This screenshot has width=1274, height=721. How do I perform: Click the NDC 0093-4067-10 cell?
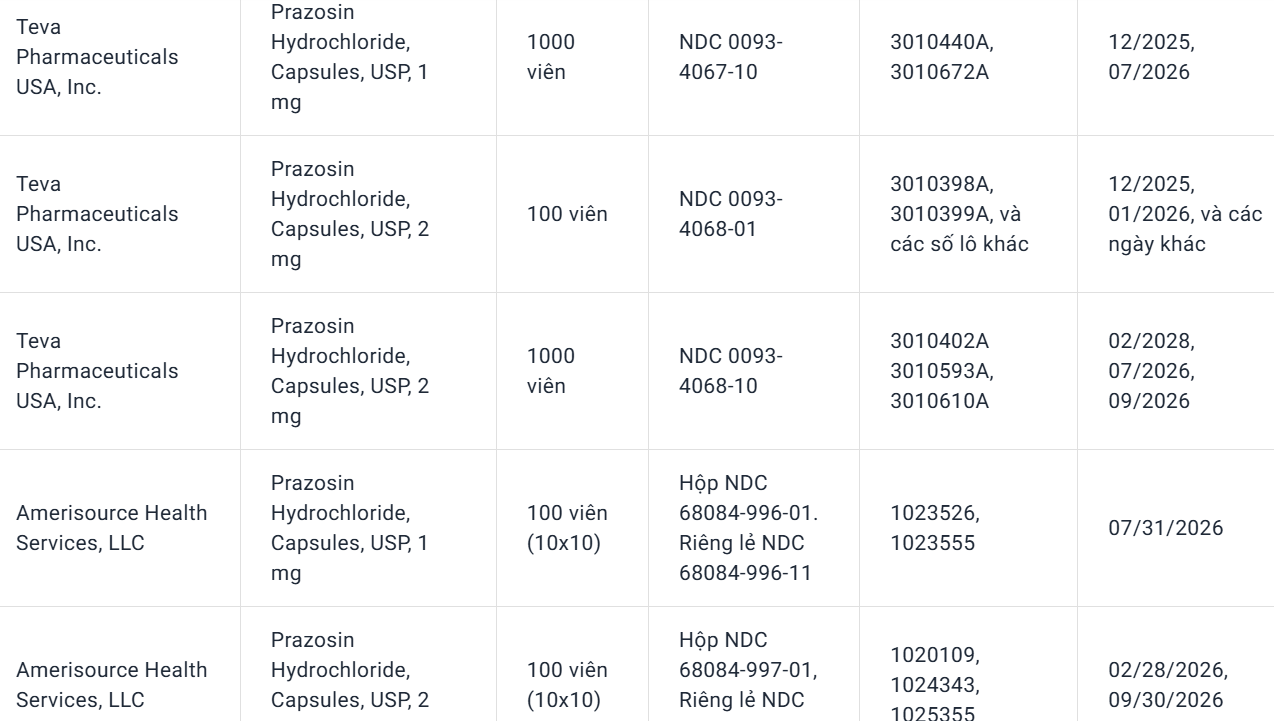[731, 57]
